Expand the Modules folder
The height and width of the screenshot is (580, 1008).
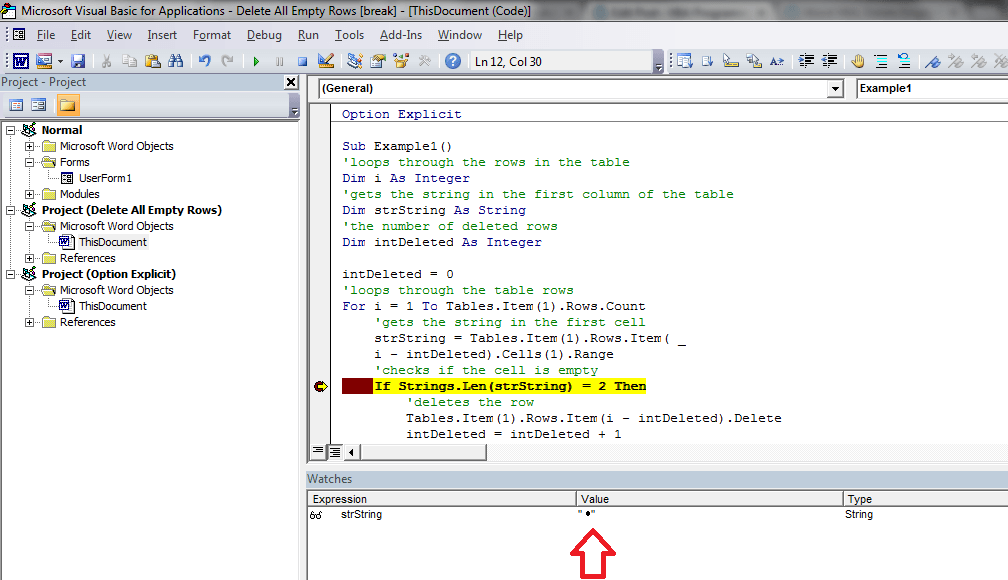(30, 194)
